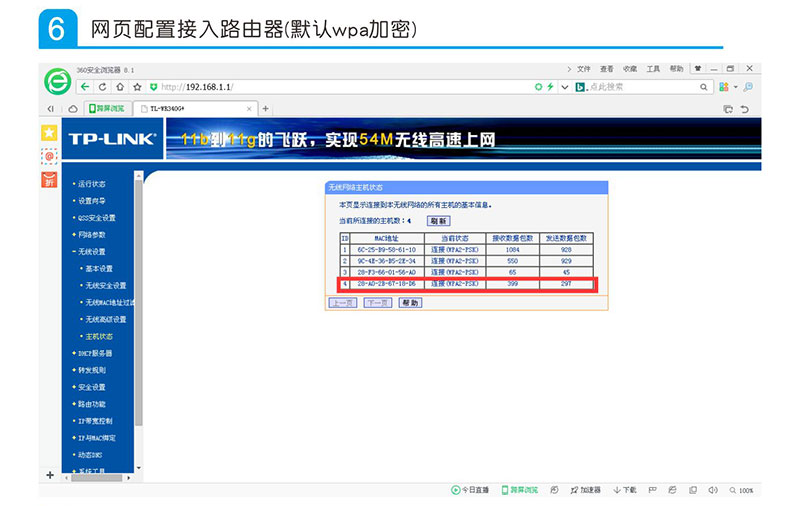Click the 下一页 next page button

point(378,303)
